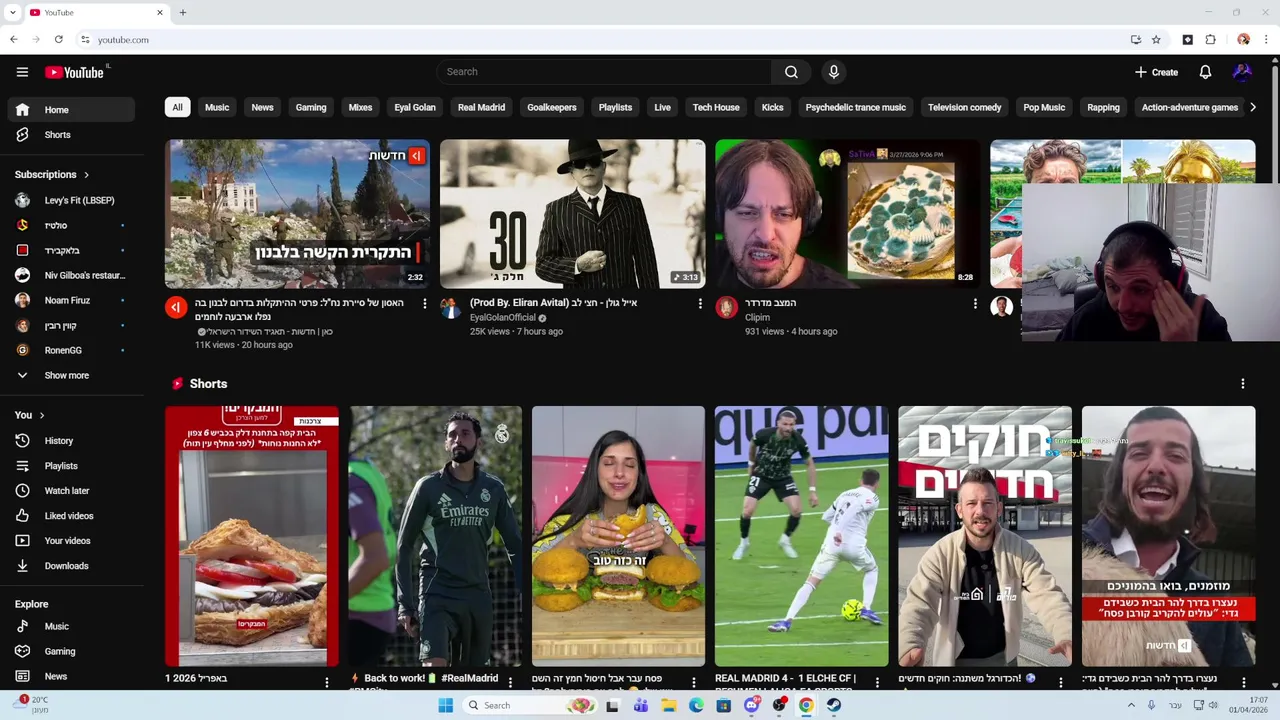Open Music under Explore
This screenshot has height=720, width=1280.
click(x=71, y=626)
